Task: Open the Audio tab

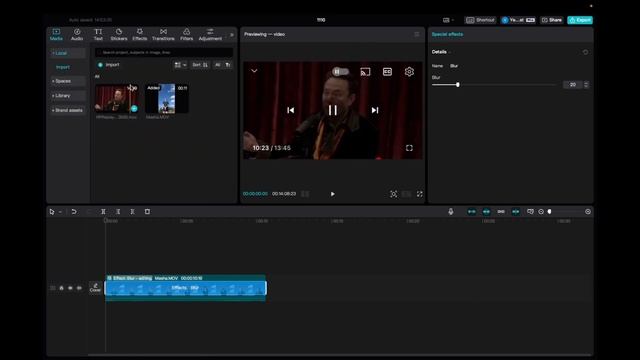Action: click(77, 34)
